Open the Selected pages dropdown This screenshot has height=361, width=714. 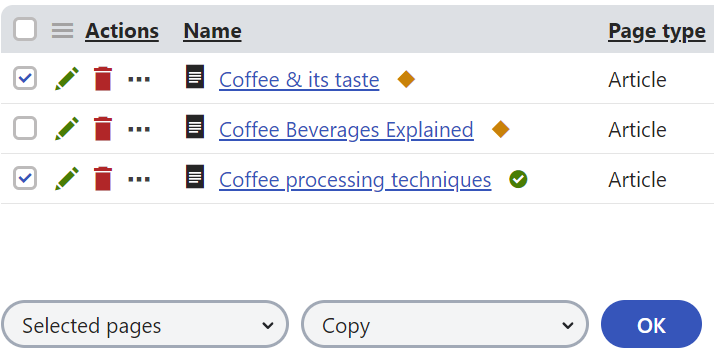click(145, 324)
